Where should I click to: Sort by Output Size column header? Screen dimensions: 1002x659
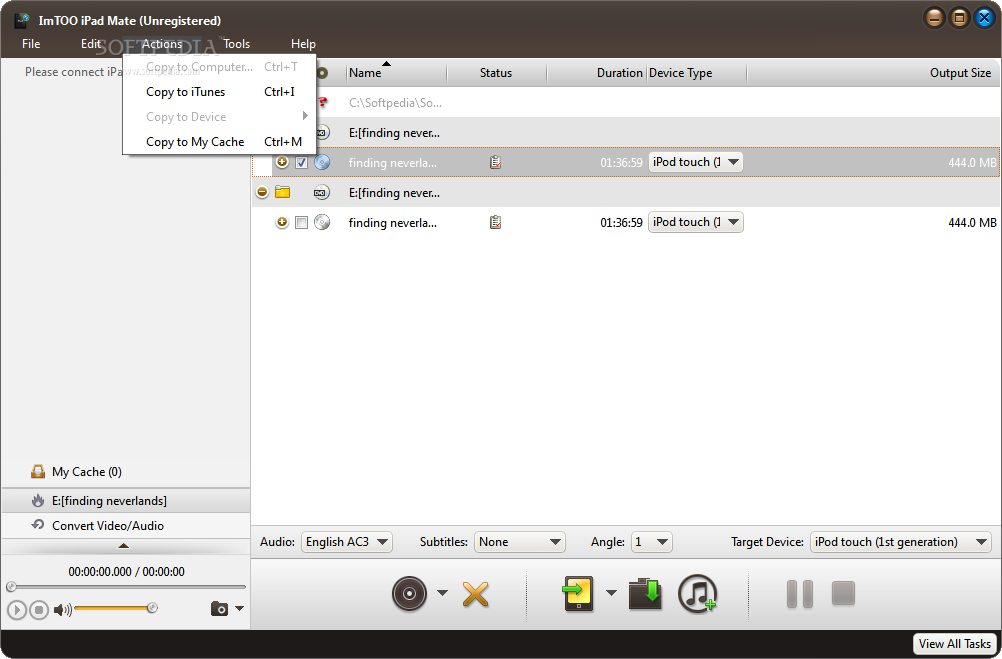click(x=874, y=73)
